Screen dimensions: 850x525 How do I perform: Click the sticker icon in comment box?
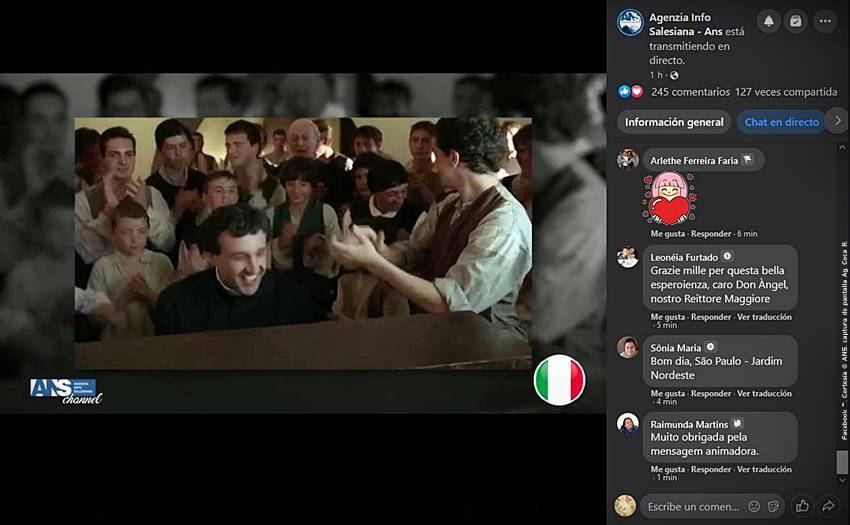pos(774,507)
